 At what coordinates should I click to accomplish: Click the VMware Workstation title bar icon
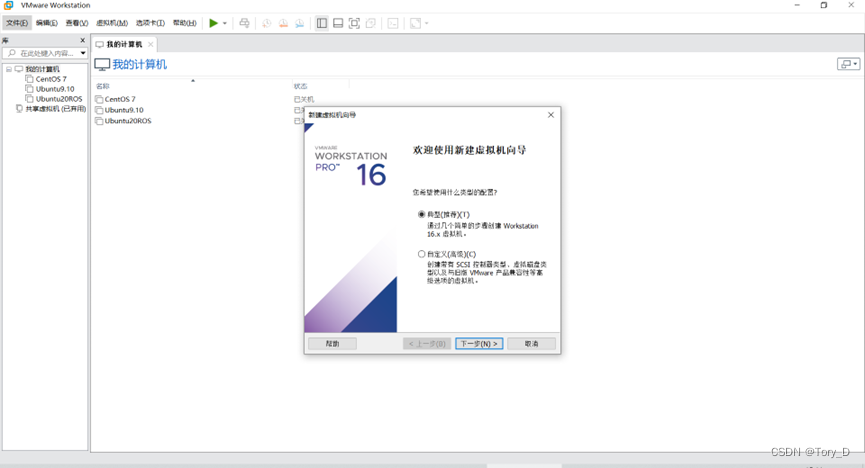[8, 5]
